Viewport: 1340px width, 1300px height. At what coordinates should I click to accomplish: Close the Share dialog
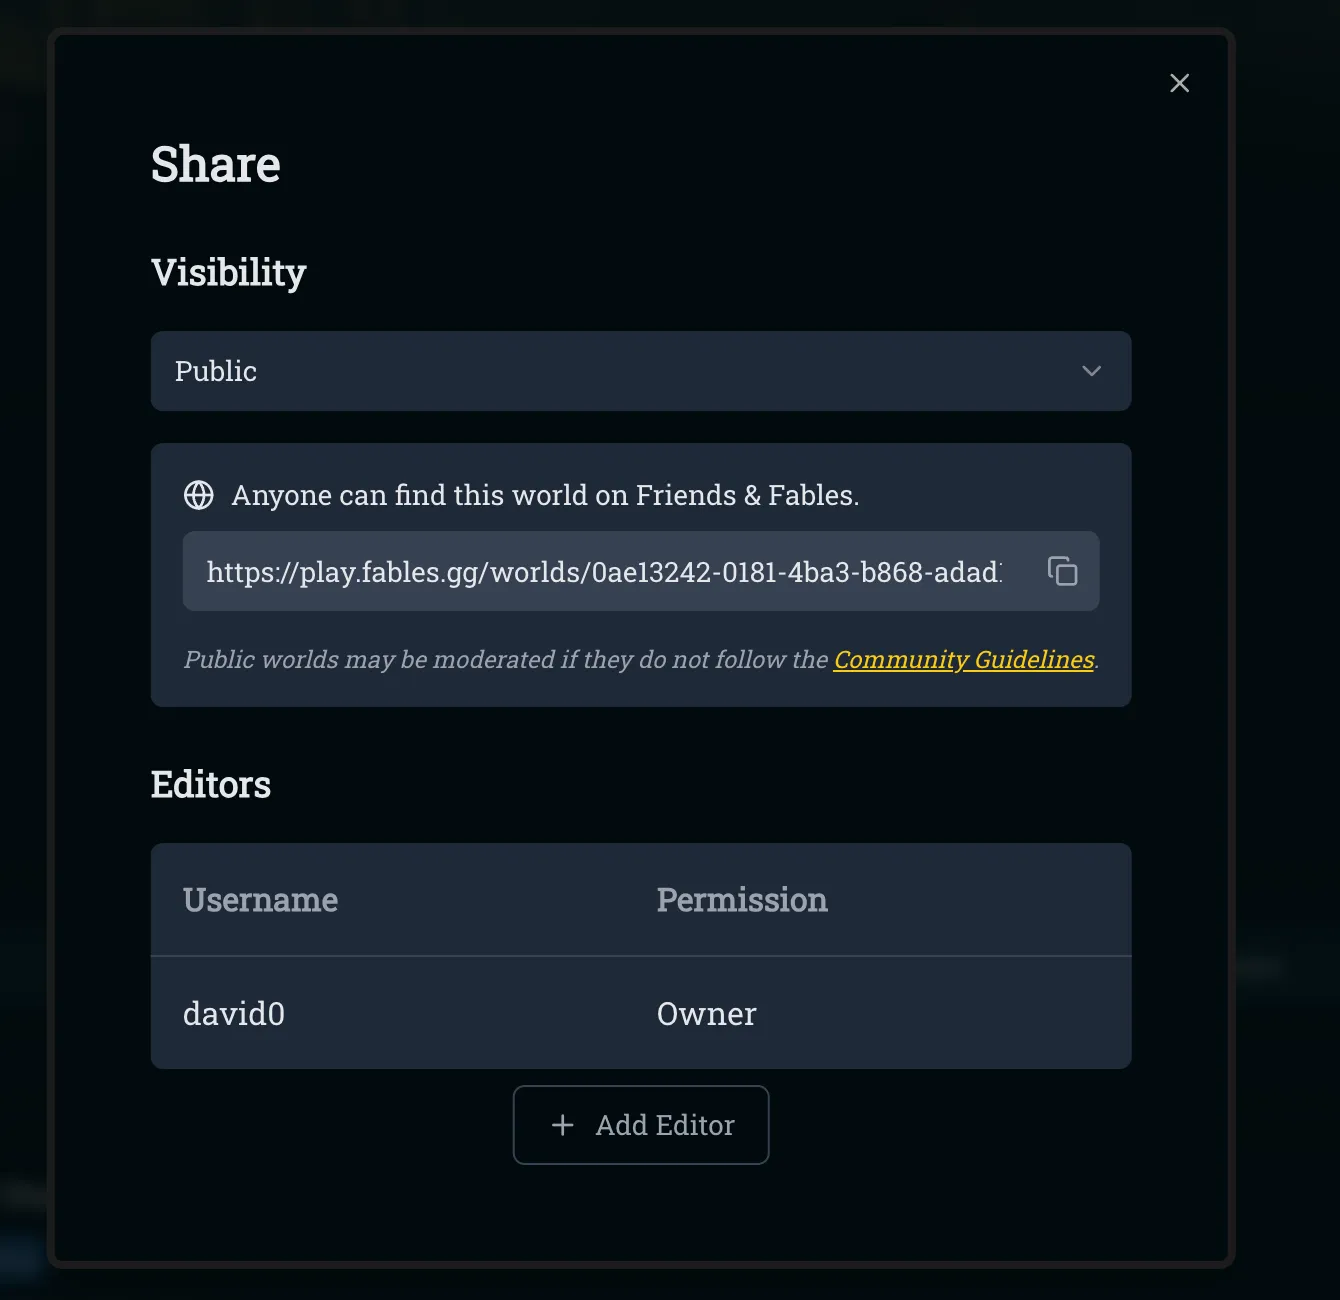(x=1179, y=83)
